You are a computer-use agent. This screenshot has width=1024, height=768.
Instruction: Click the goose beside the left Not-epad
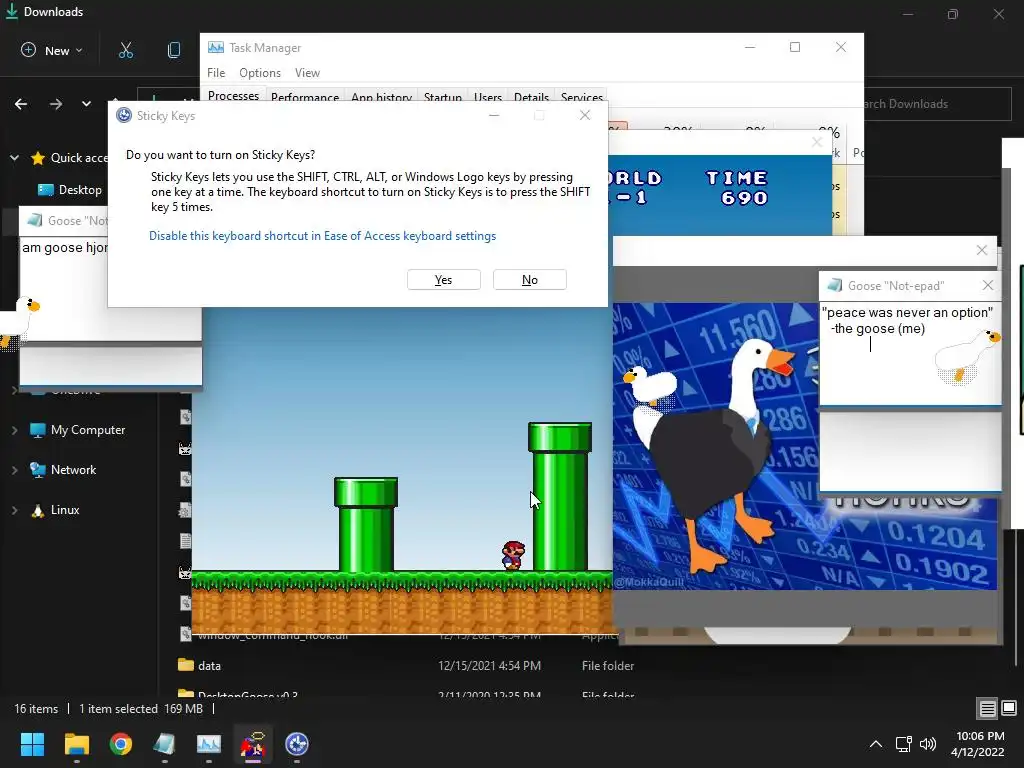19,322
